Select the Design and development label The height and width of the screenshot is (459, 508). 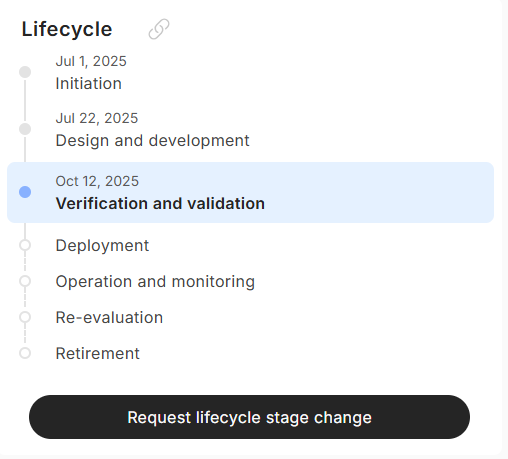(152, 141)
